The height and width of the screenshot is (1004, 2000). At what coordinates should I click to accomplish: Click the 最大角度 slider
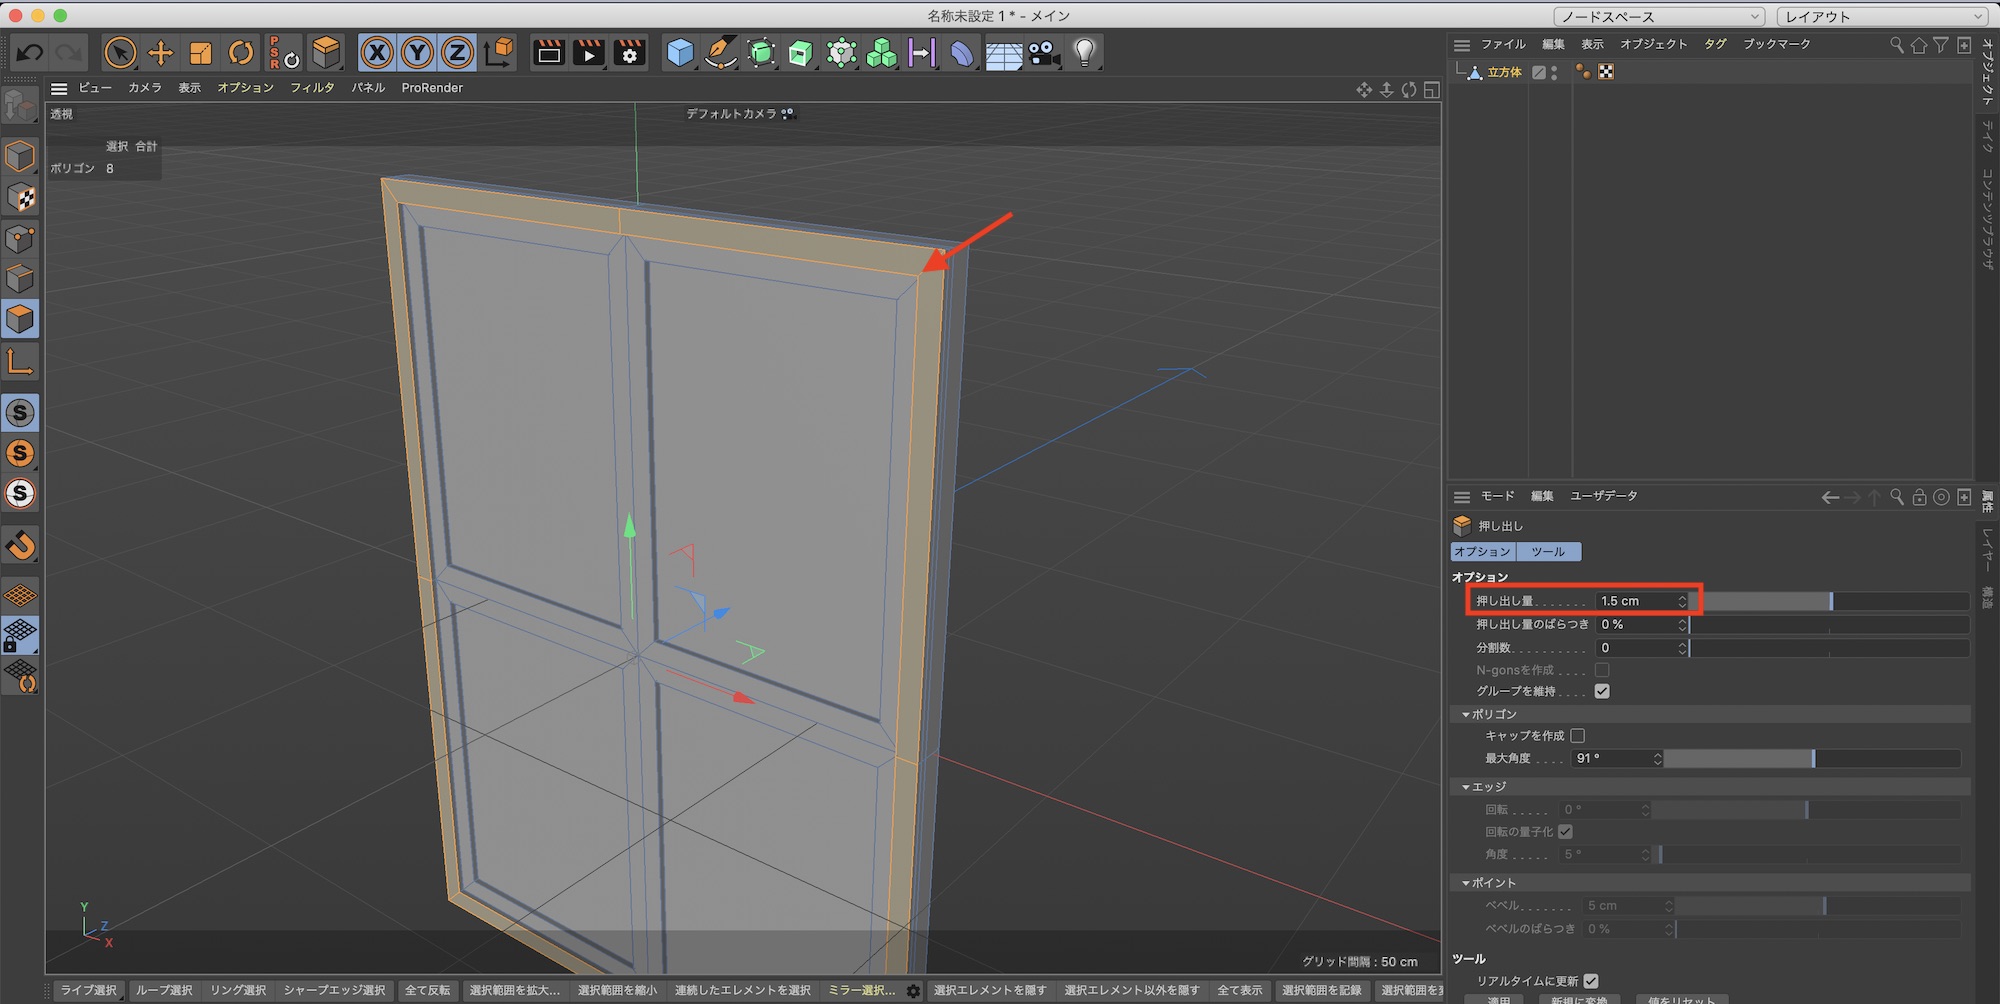[1811, 759]
